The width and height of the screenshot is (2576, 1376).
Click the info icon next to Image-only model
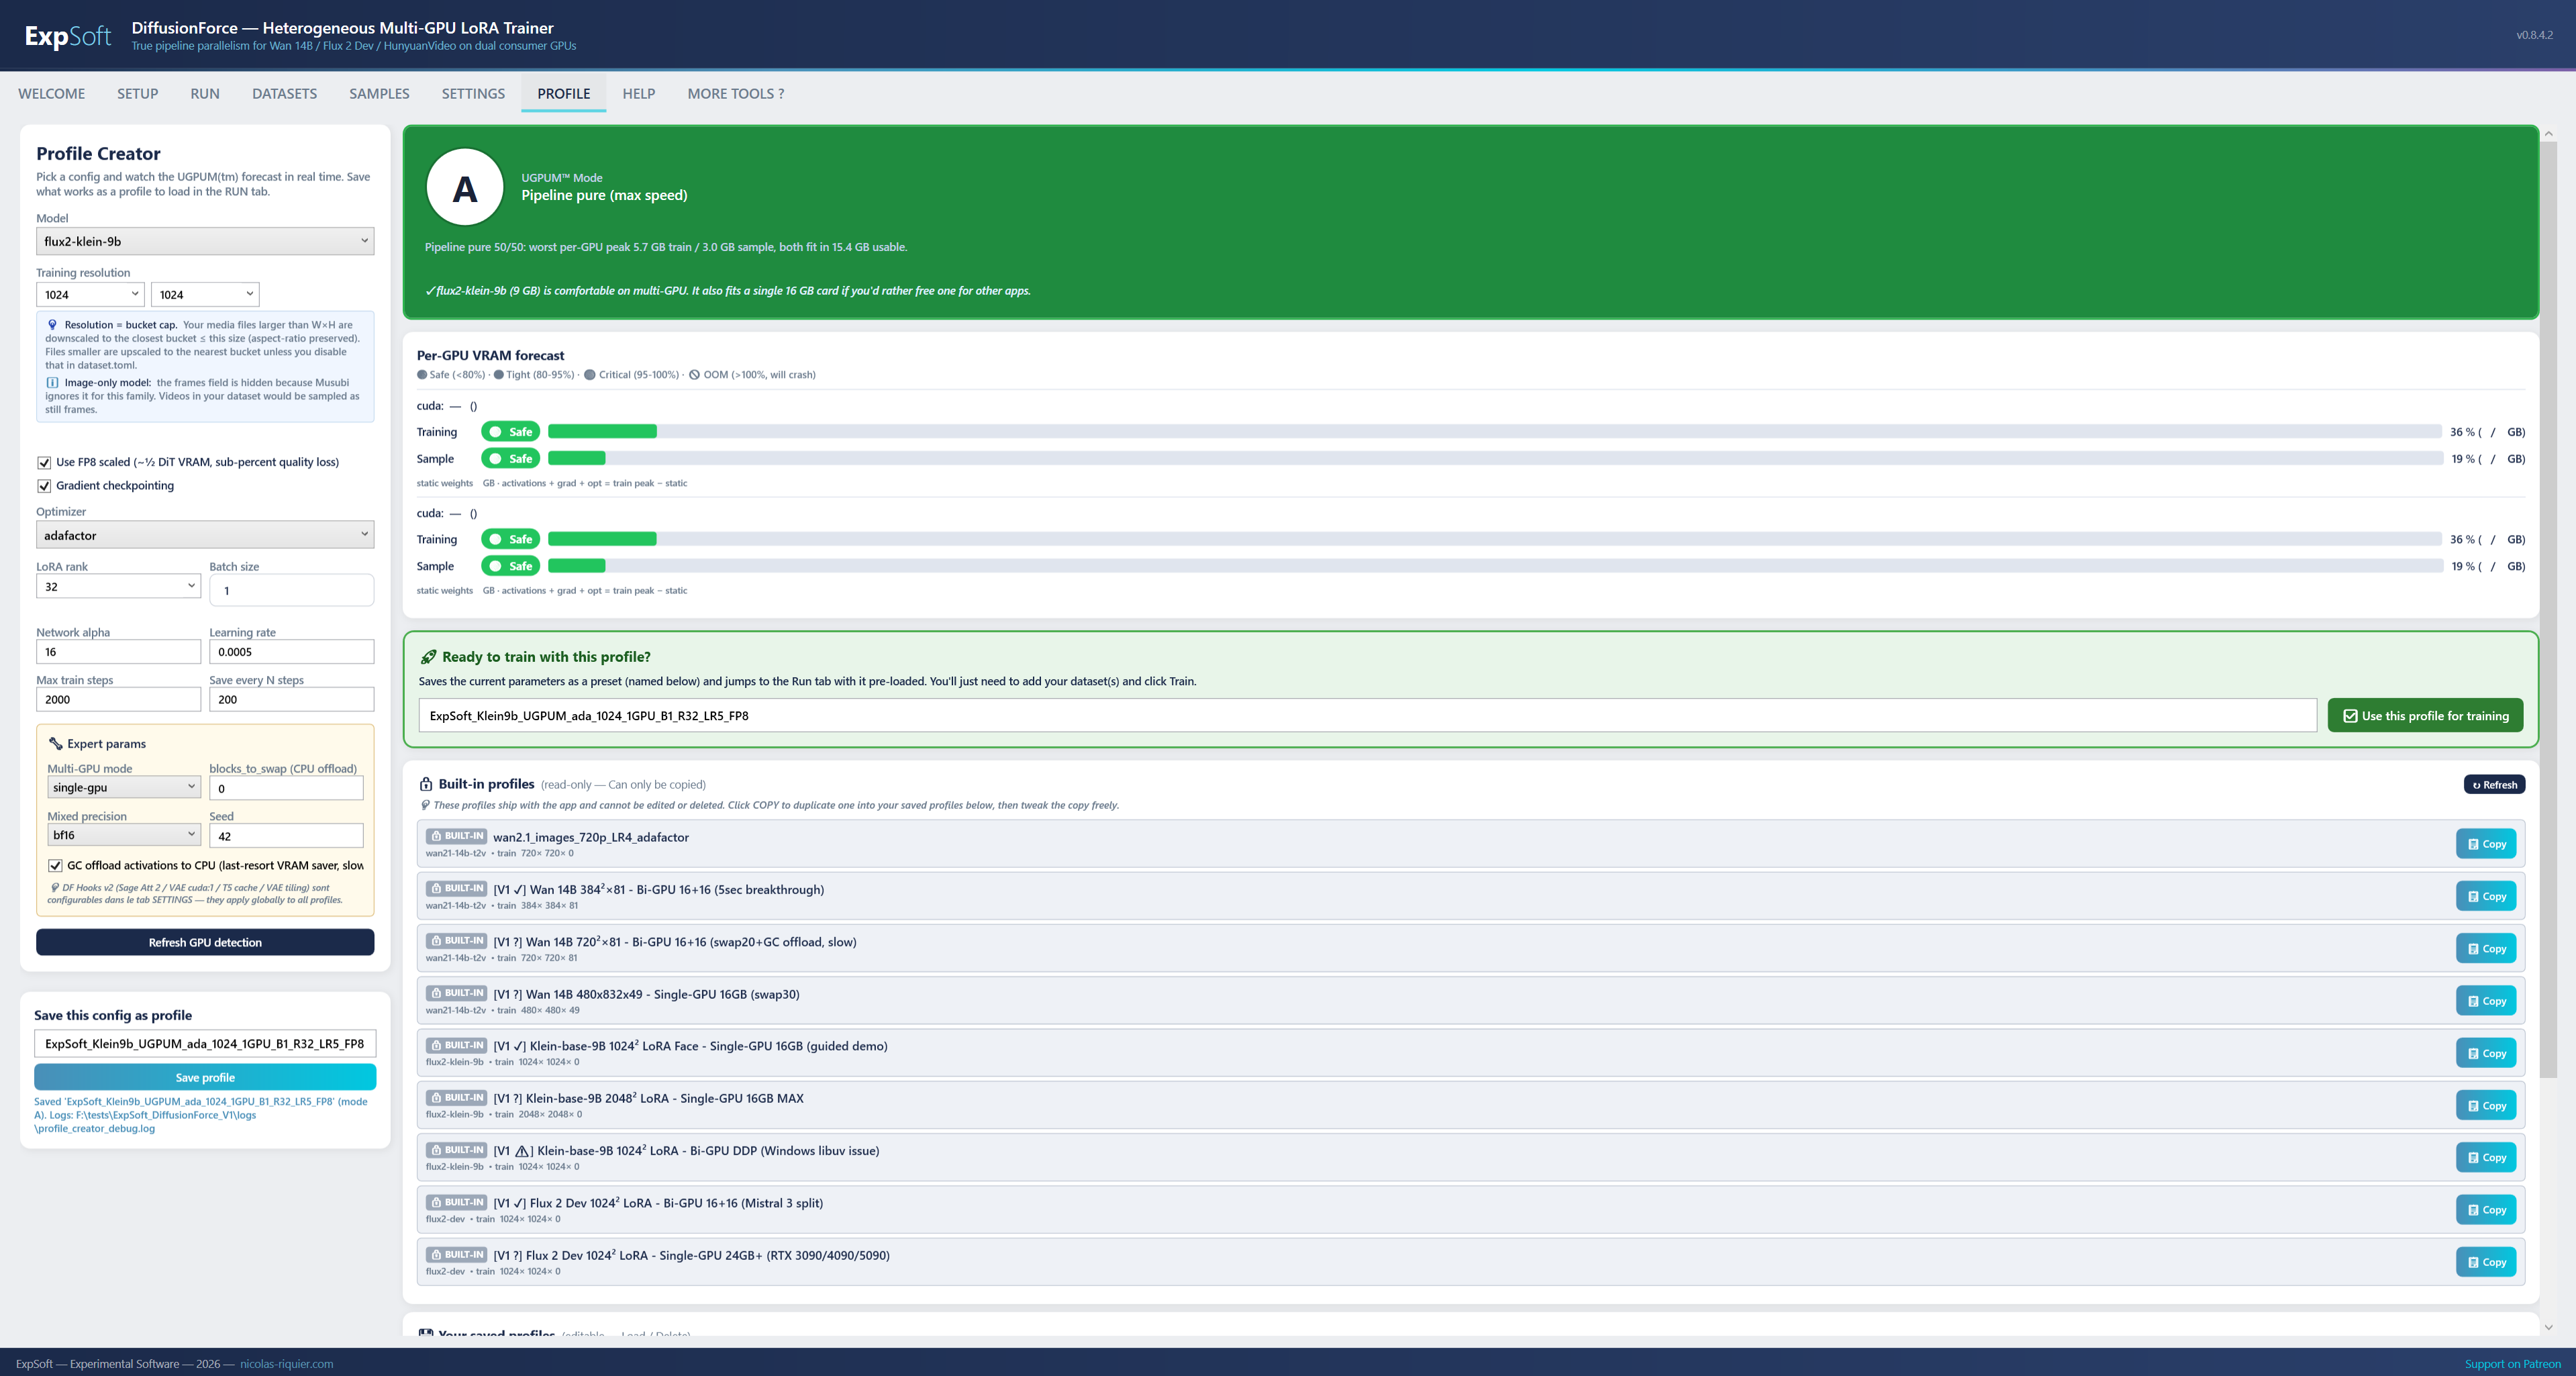[52, 382]
